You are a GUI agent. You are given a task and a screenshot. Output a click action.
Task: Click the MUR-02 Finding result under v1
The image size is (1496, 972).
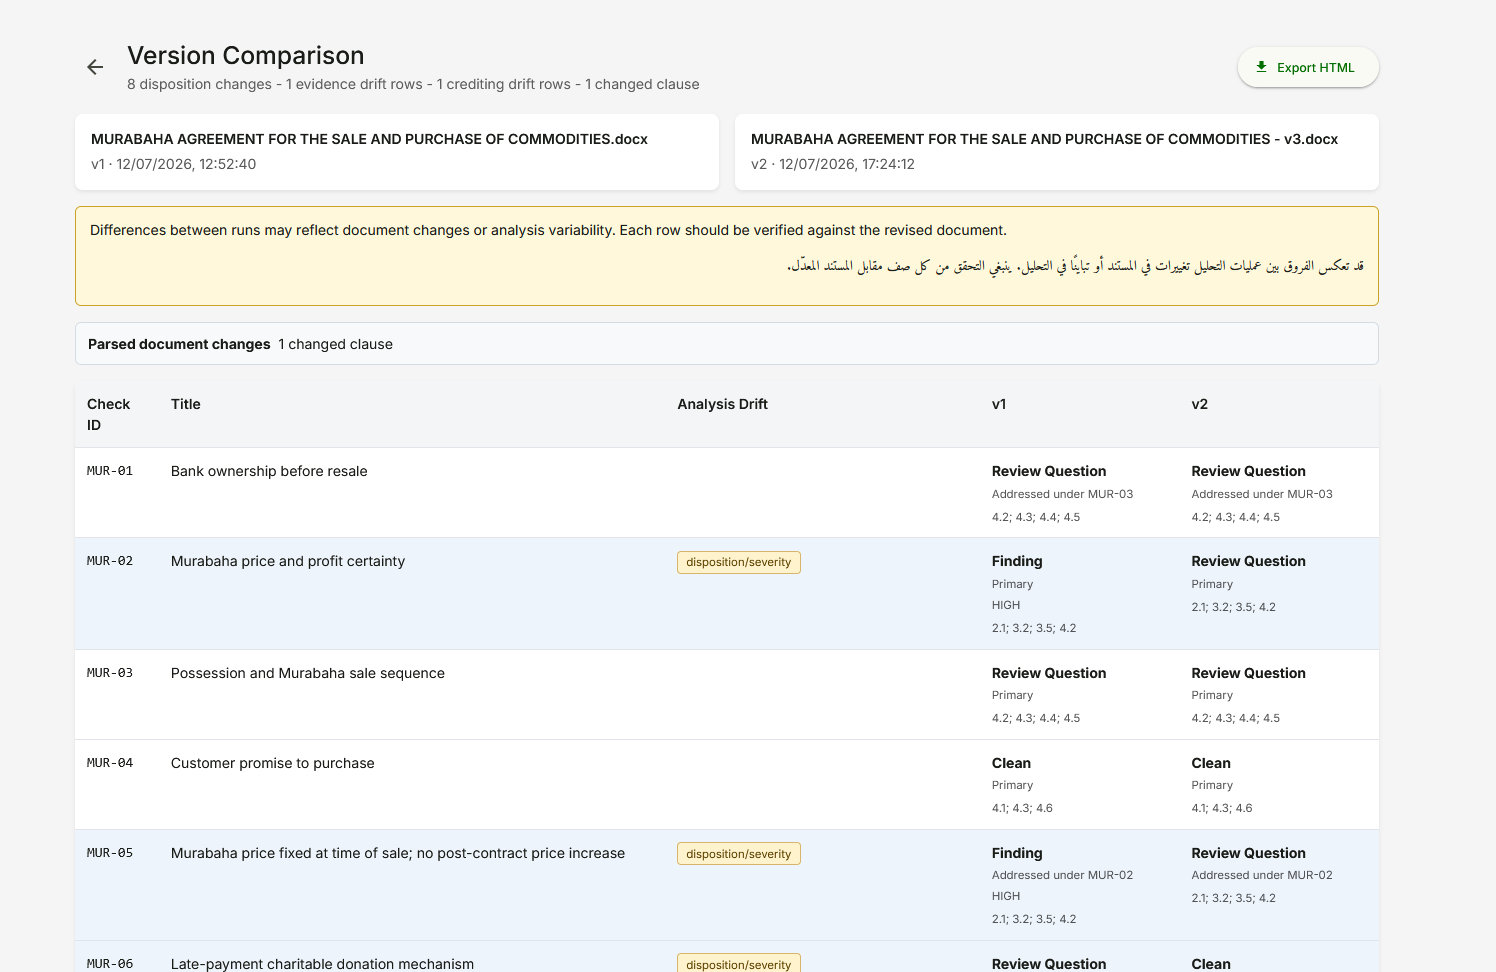(1017, 561)
